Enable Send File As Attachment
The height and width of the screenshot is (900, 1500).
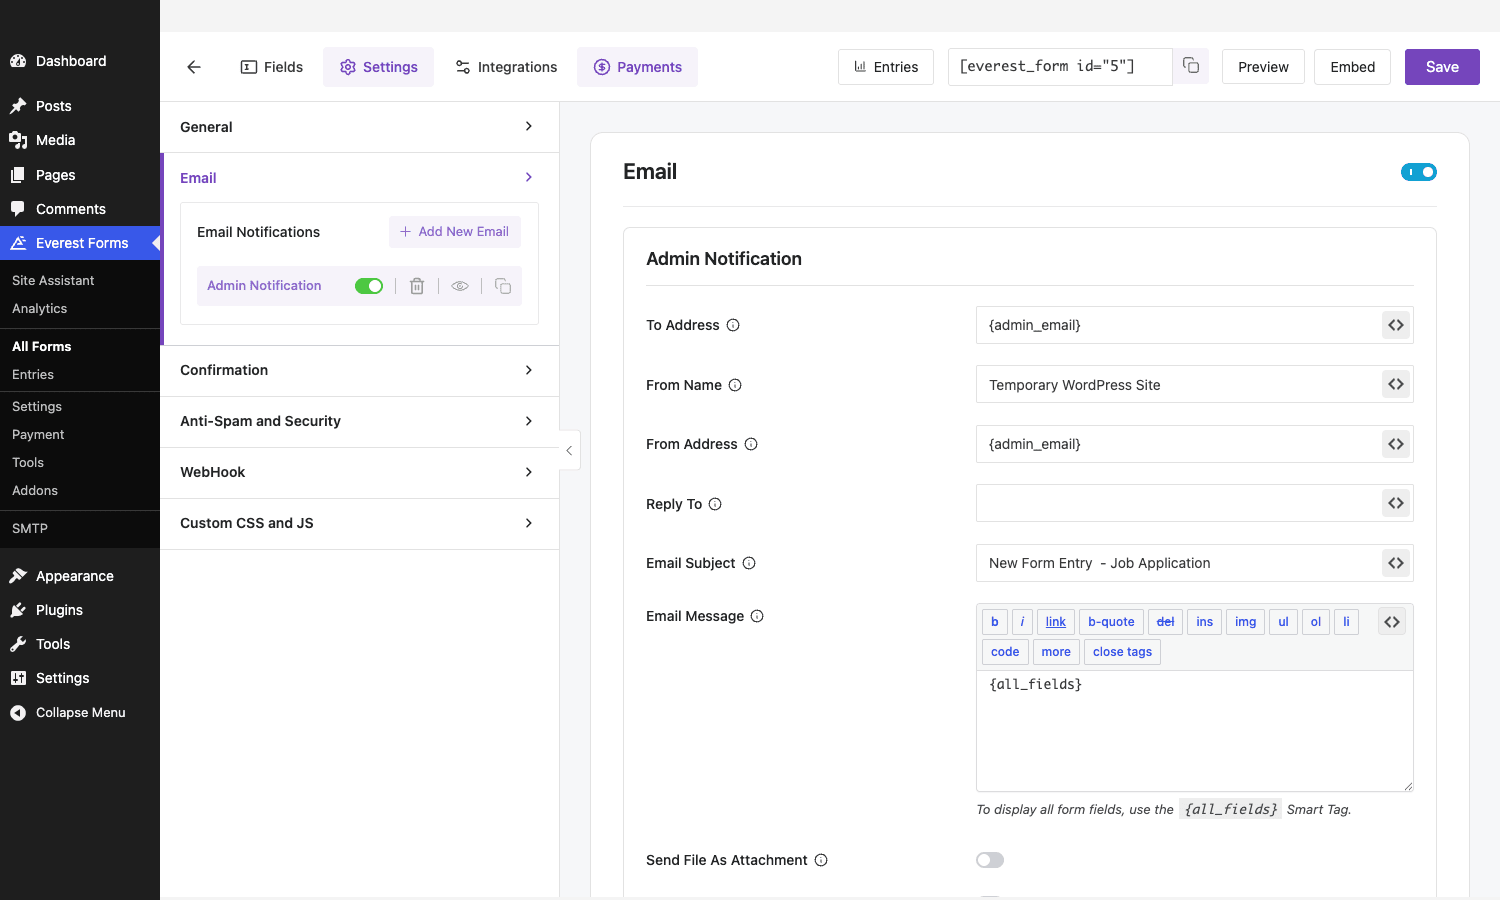click(x=990, y=860)
